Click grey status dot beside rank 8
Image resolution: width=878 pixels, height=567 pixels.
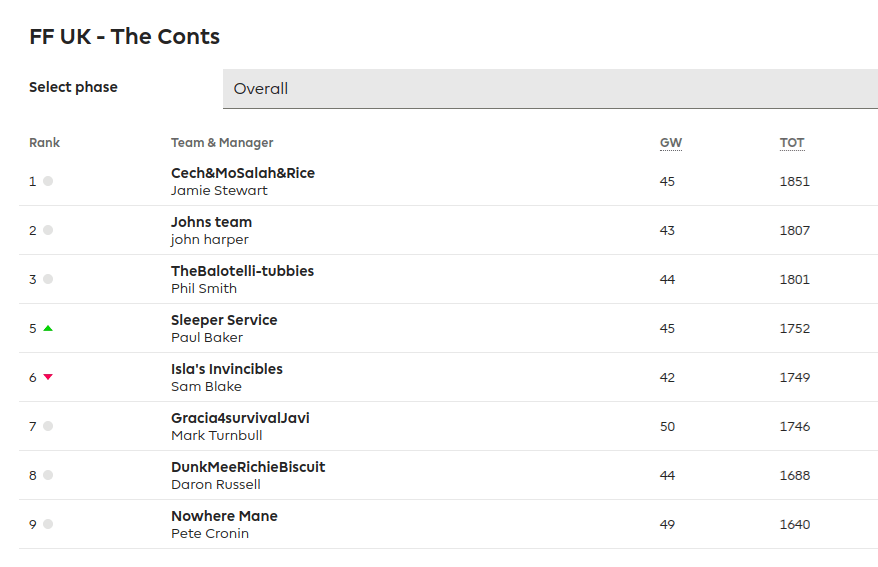tap(48, 475)
